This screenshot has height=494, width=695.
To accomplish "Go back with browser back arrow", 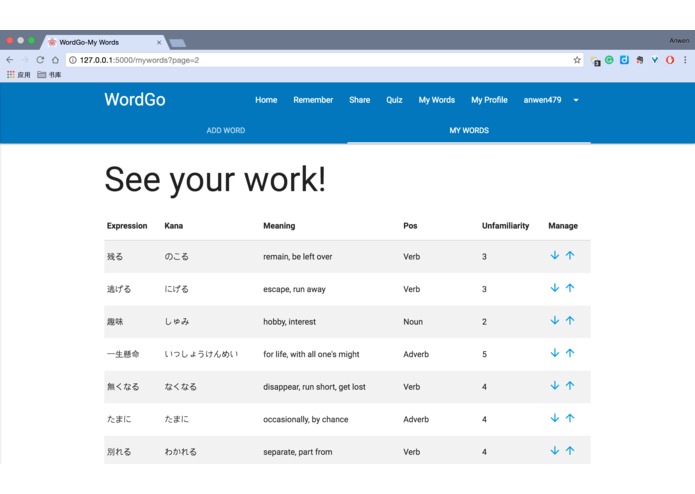I will pos(10,60).
